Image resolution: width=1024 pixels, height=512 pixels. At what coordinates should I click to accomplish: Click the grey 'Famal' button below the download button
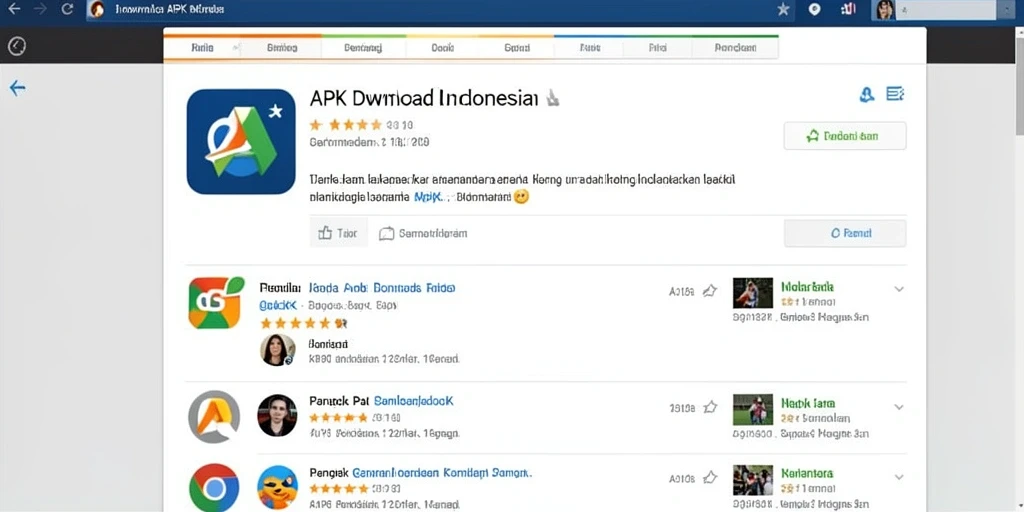click(844, 233)
